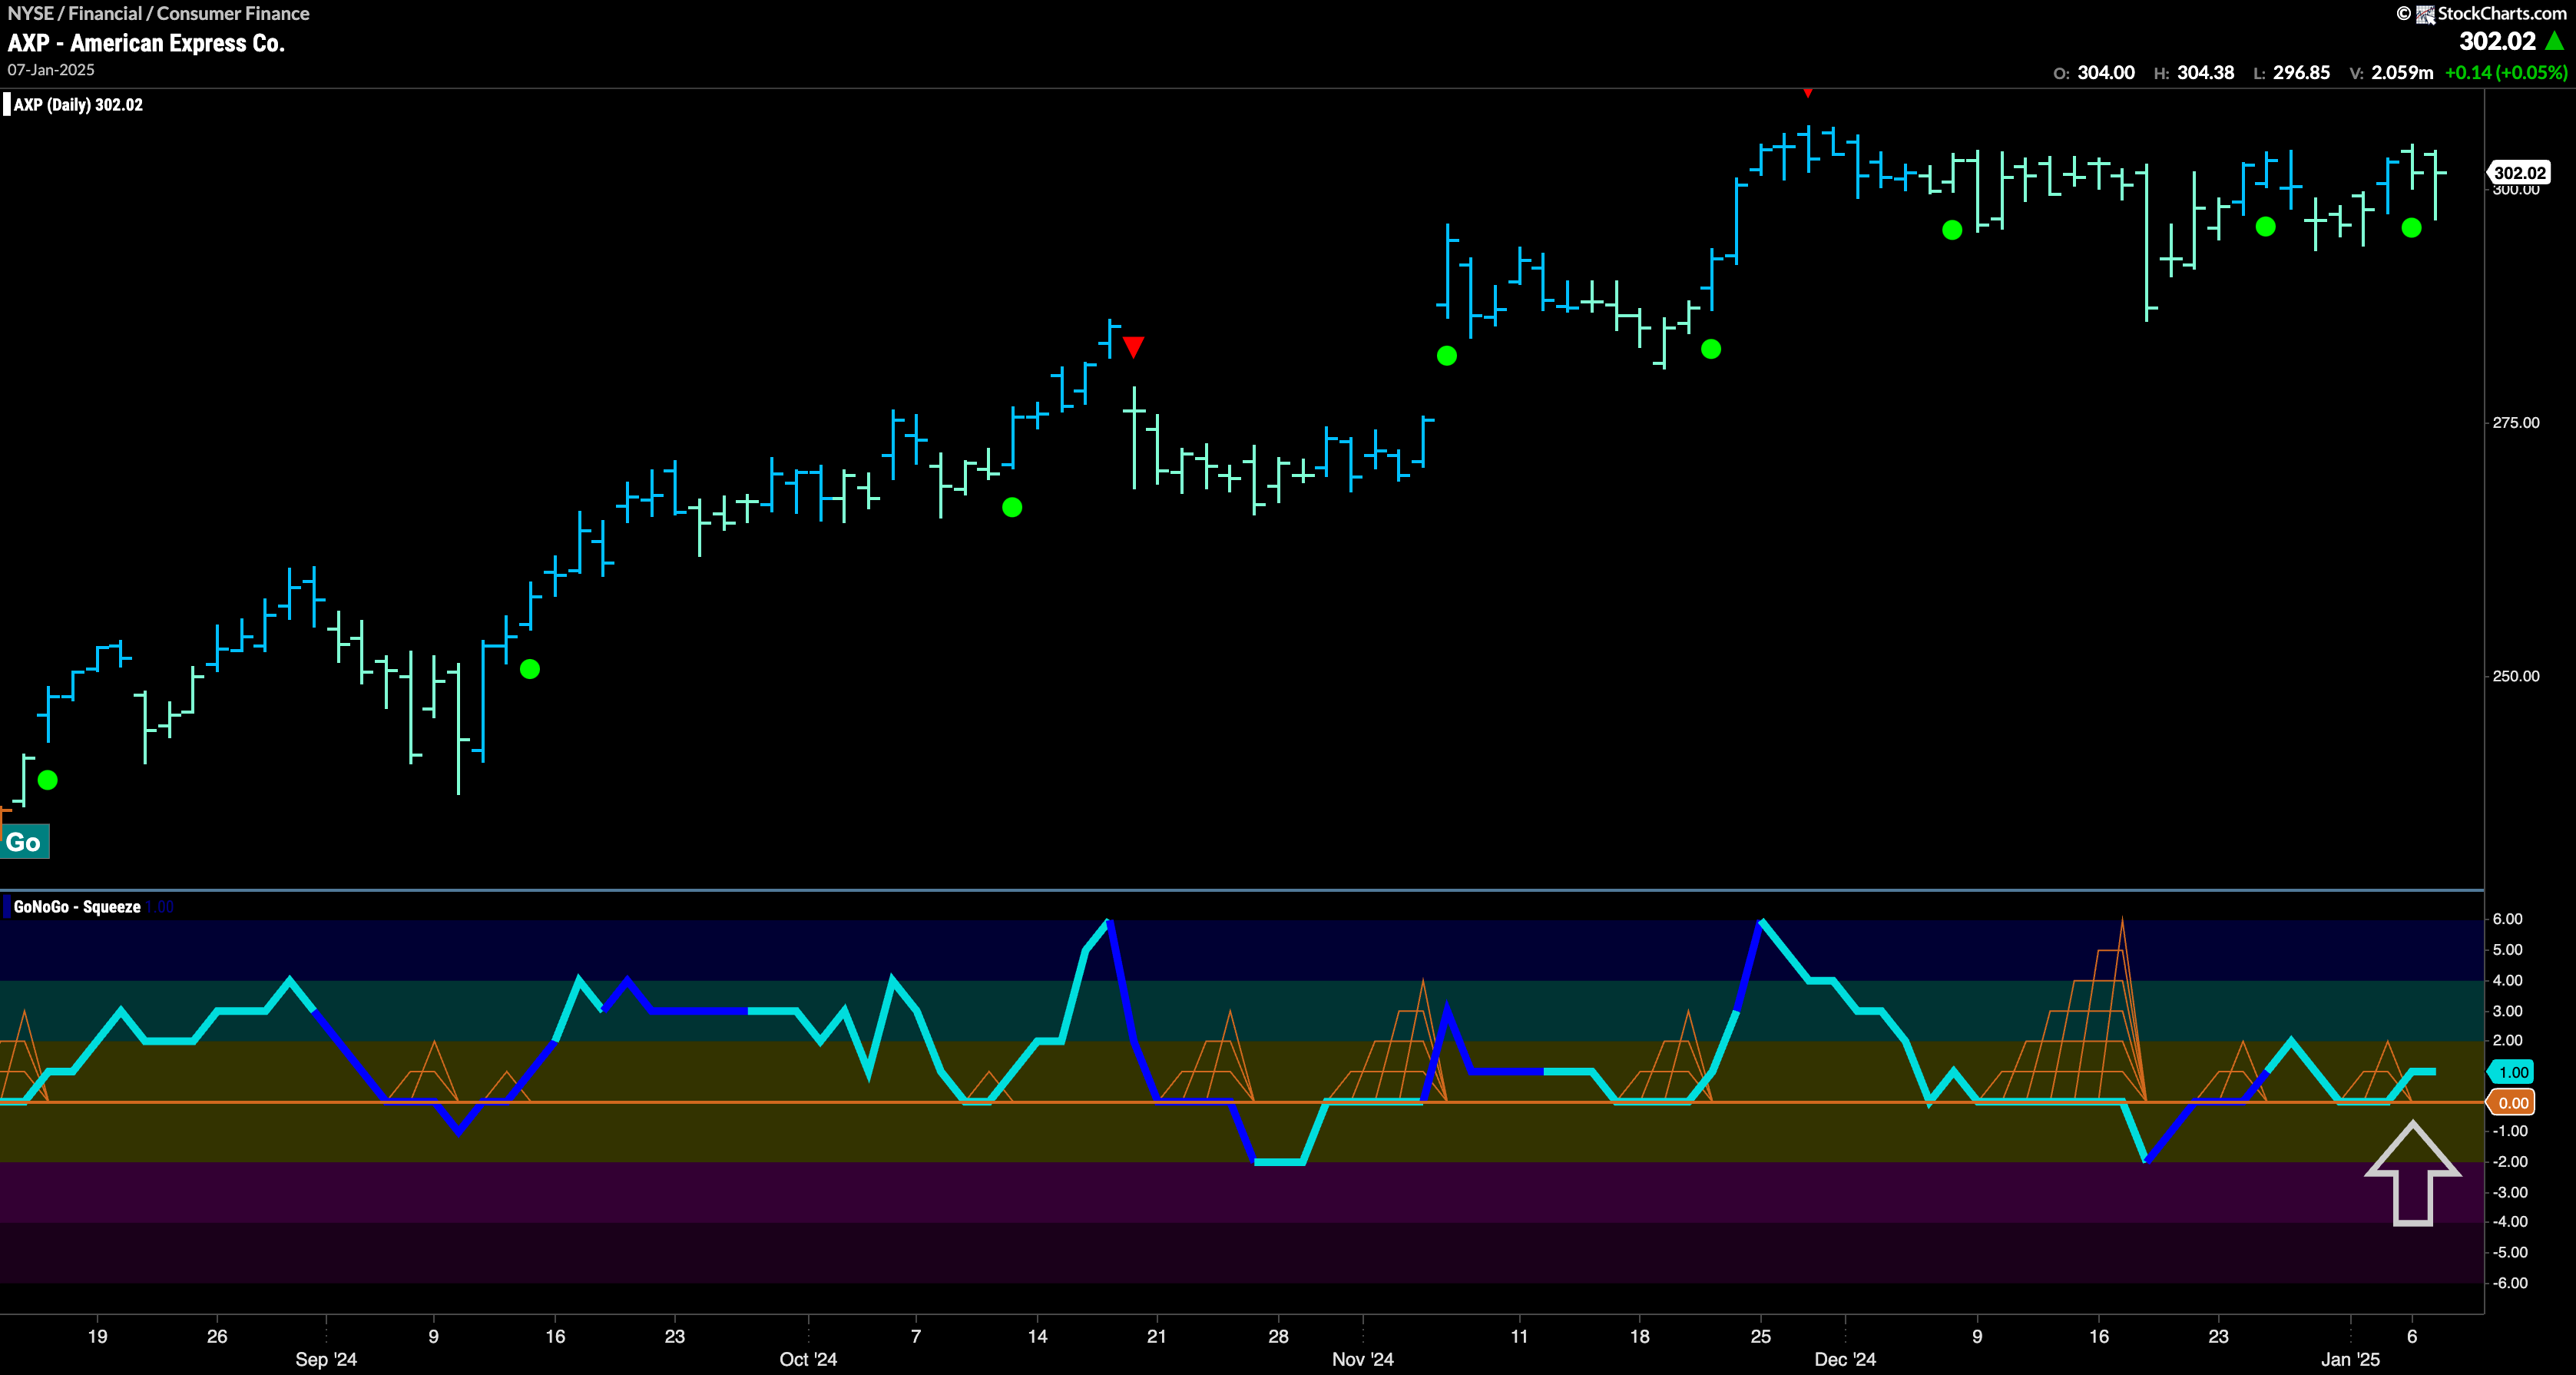Click the large red triangle marker in mid-October
Image resolution: width=2576 pixels, height=1375 pixels.
[1133, 347]
